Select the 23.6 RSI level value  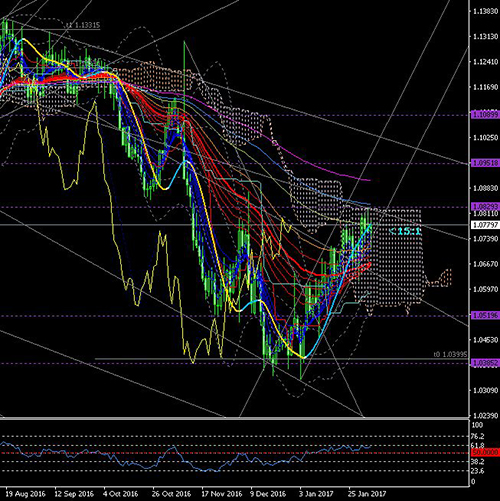478,471
